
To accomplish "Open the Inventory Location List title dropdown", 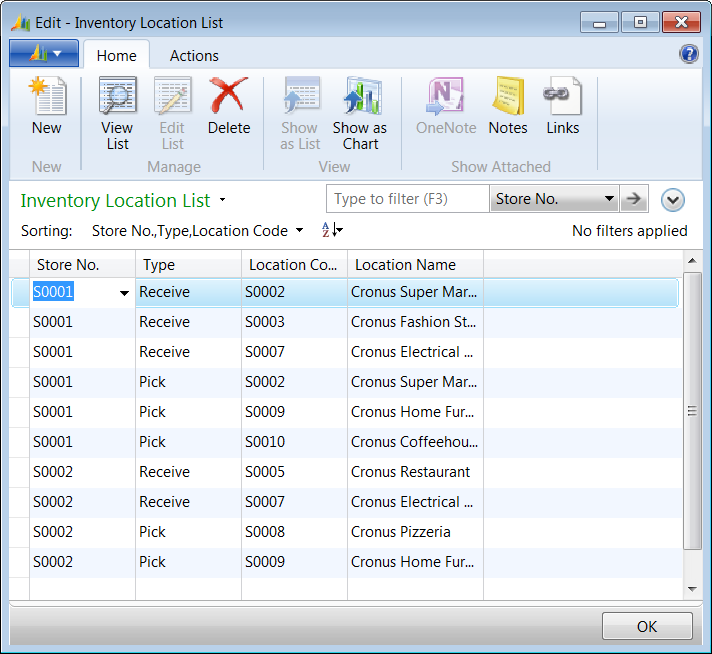I will tap(222, 200).
